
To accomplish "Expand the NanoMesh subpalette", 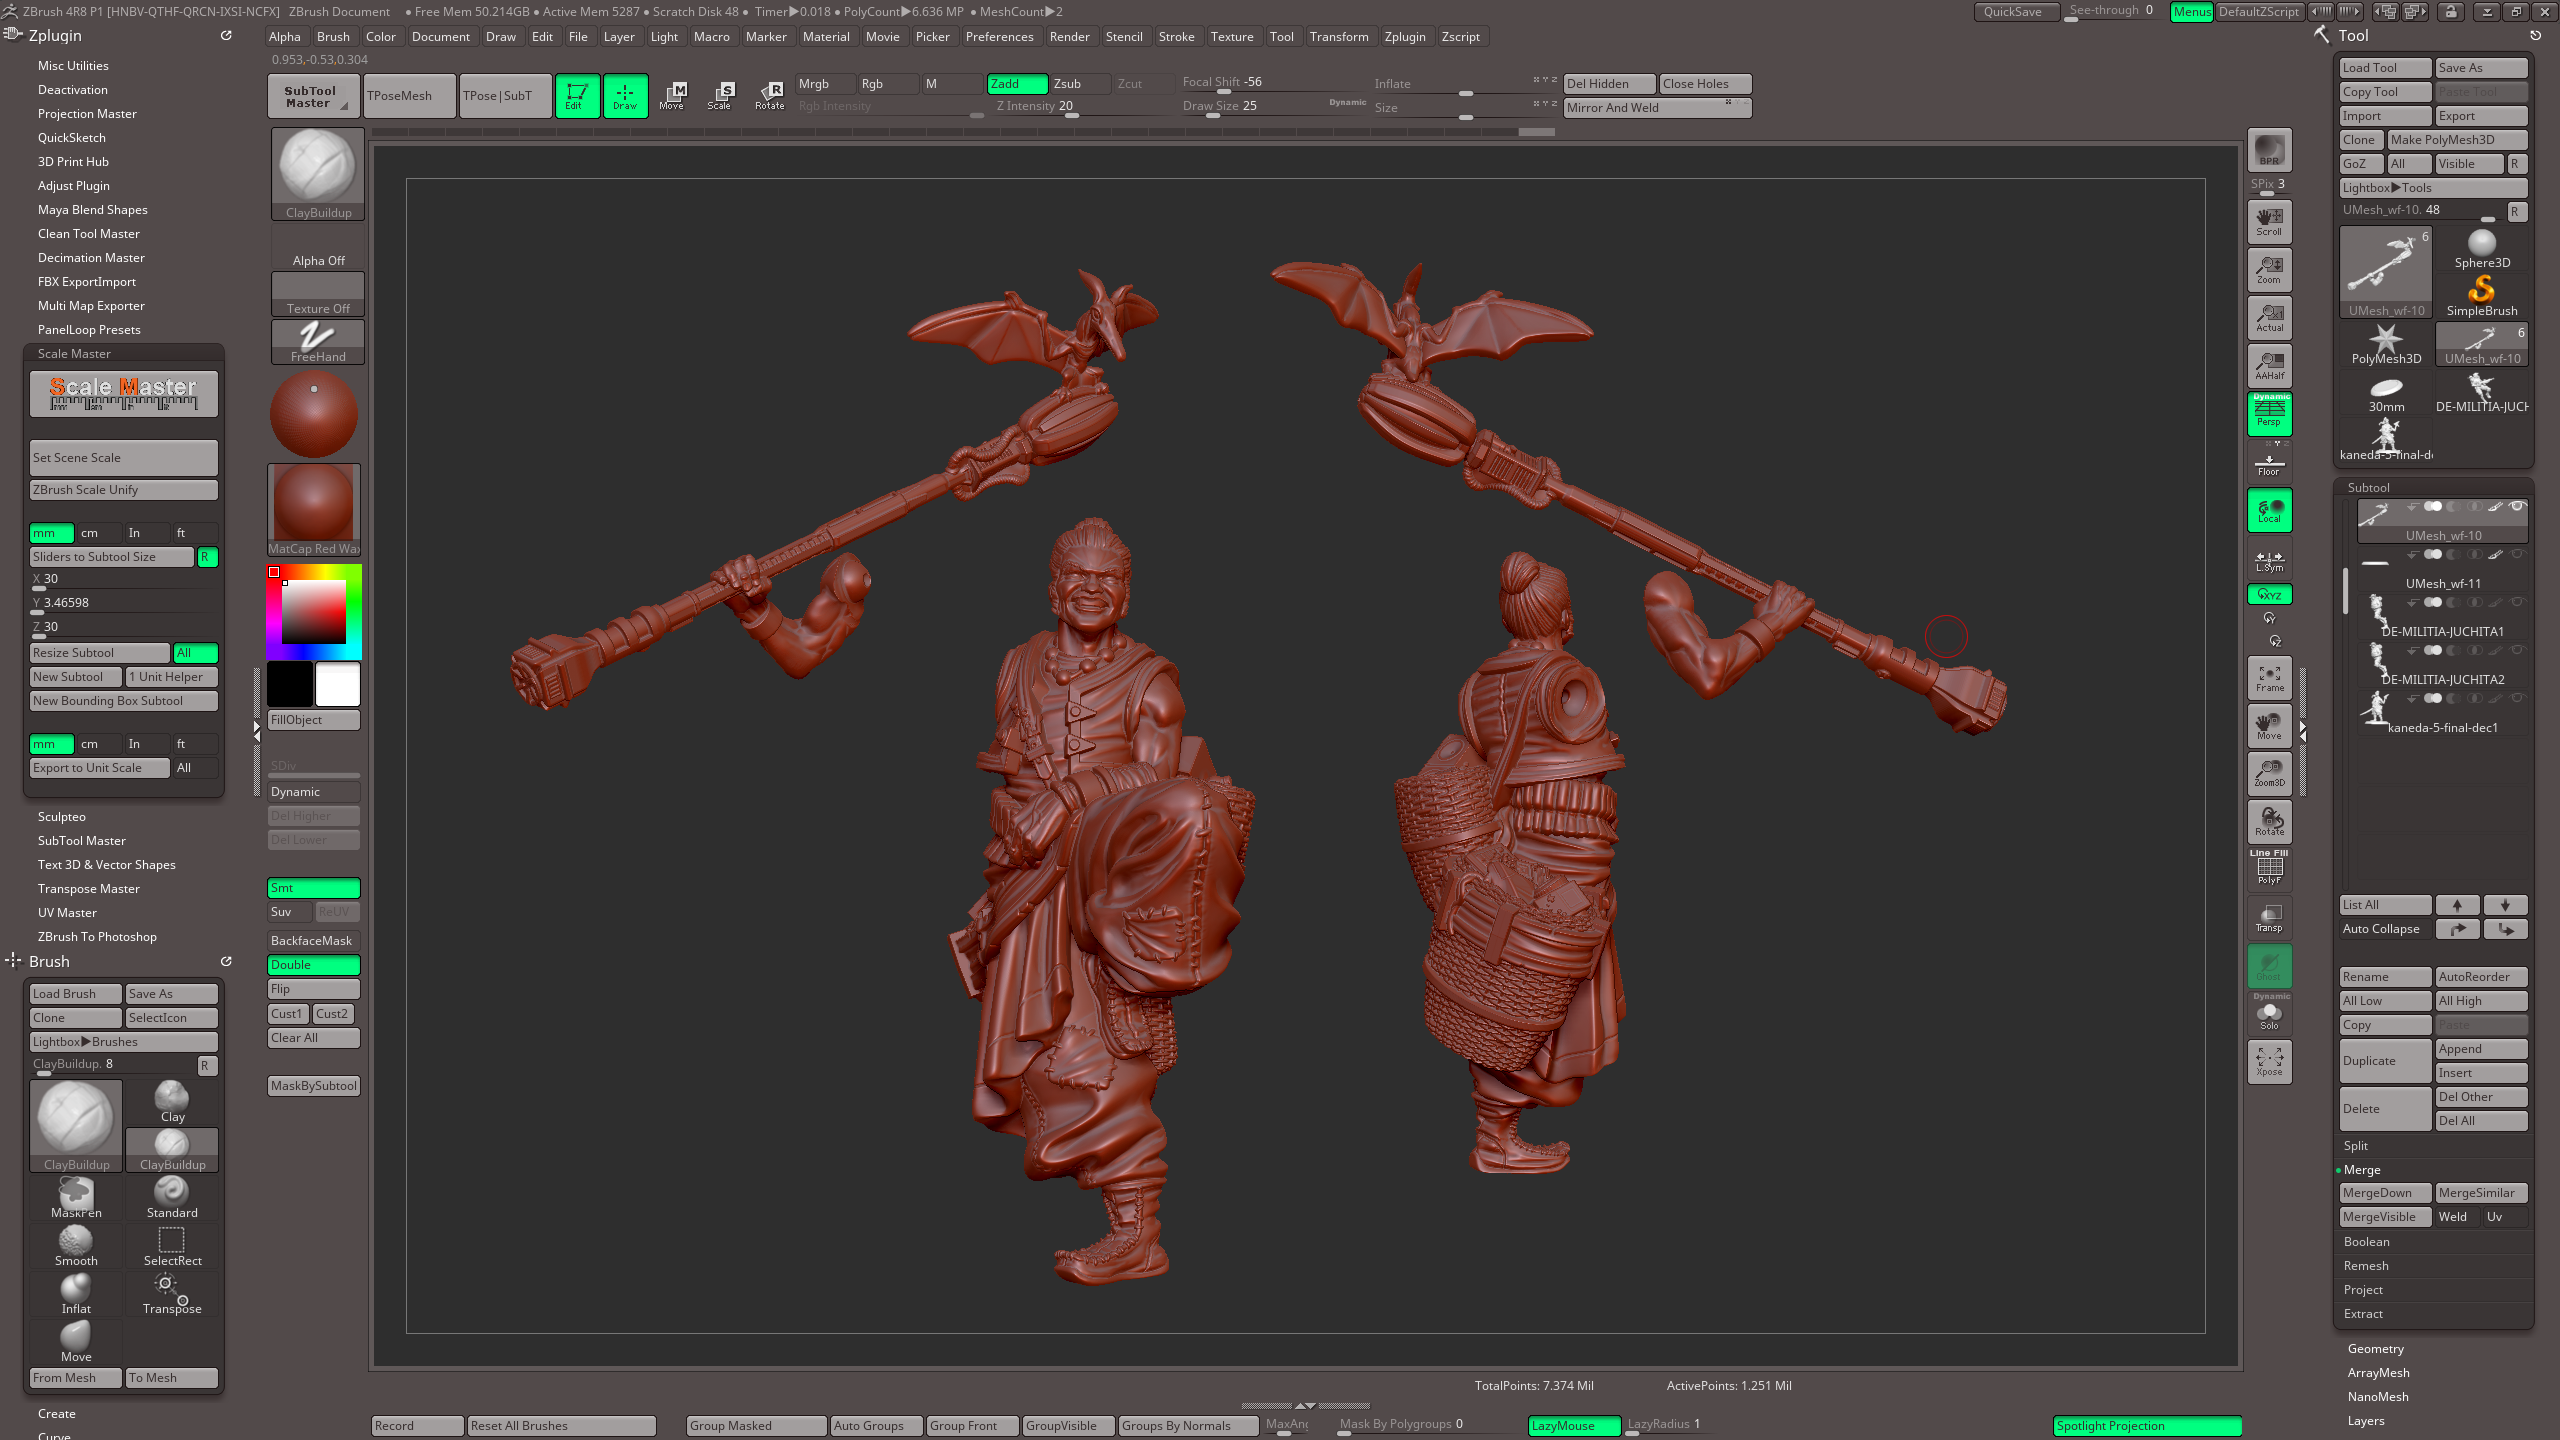I will pos(2377,1397).
